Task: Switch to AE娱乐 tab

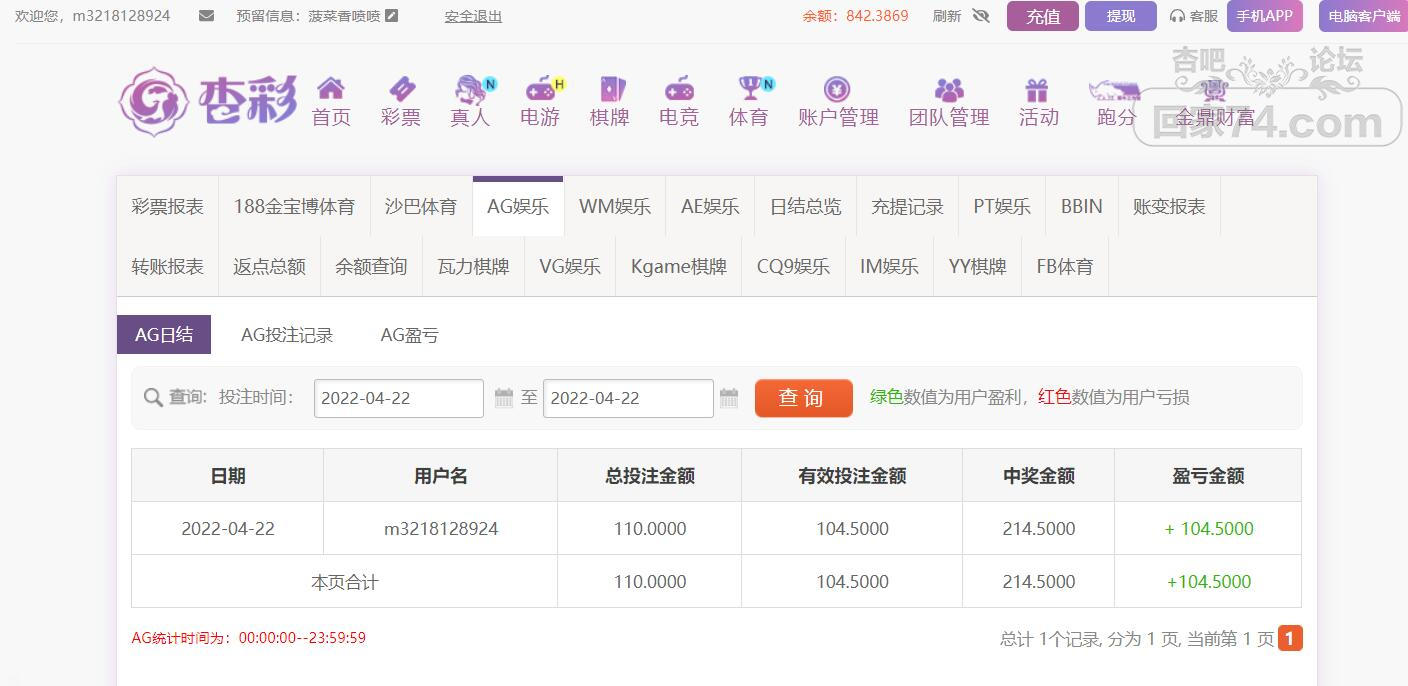Action: (711, 207)
